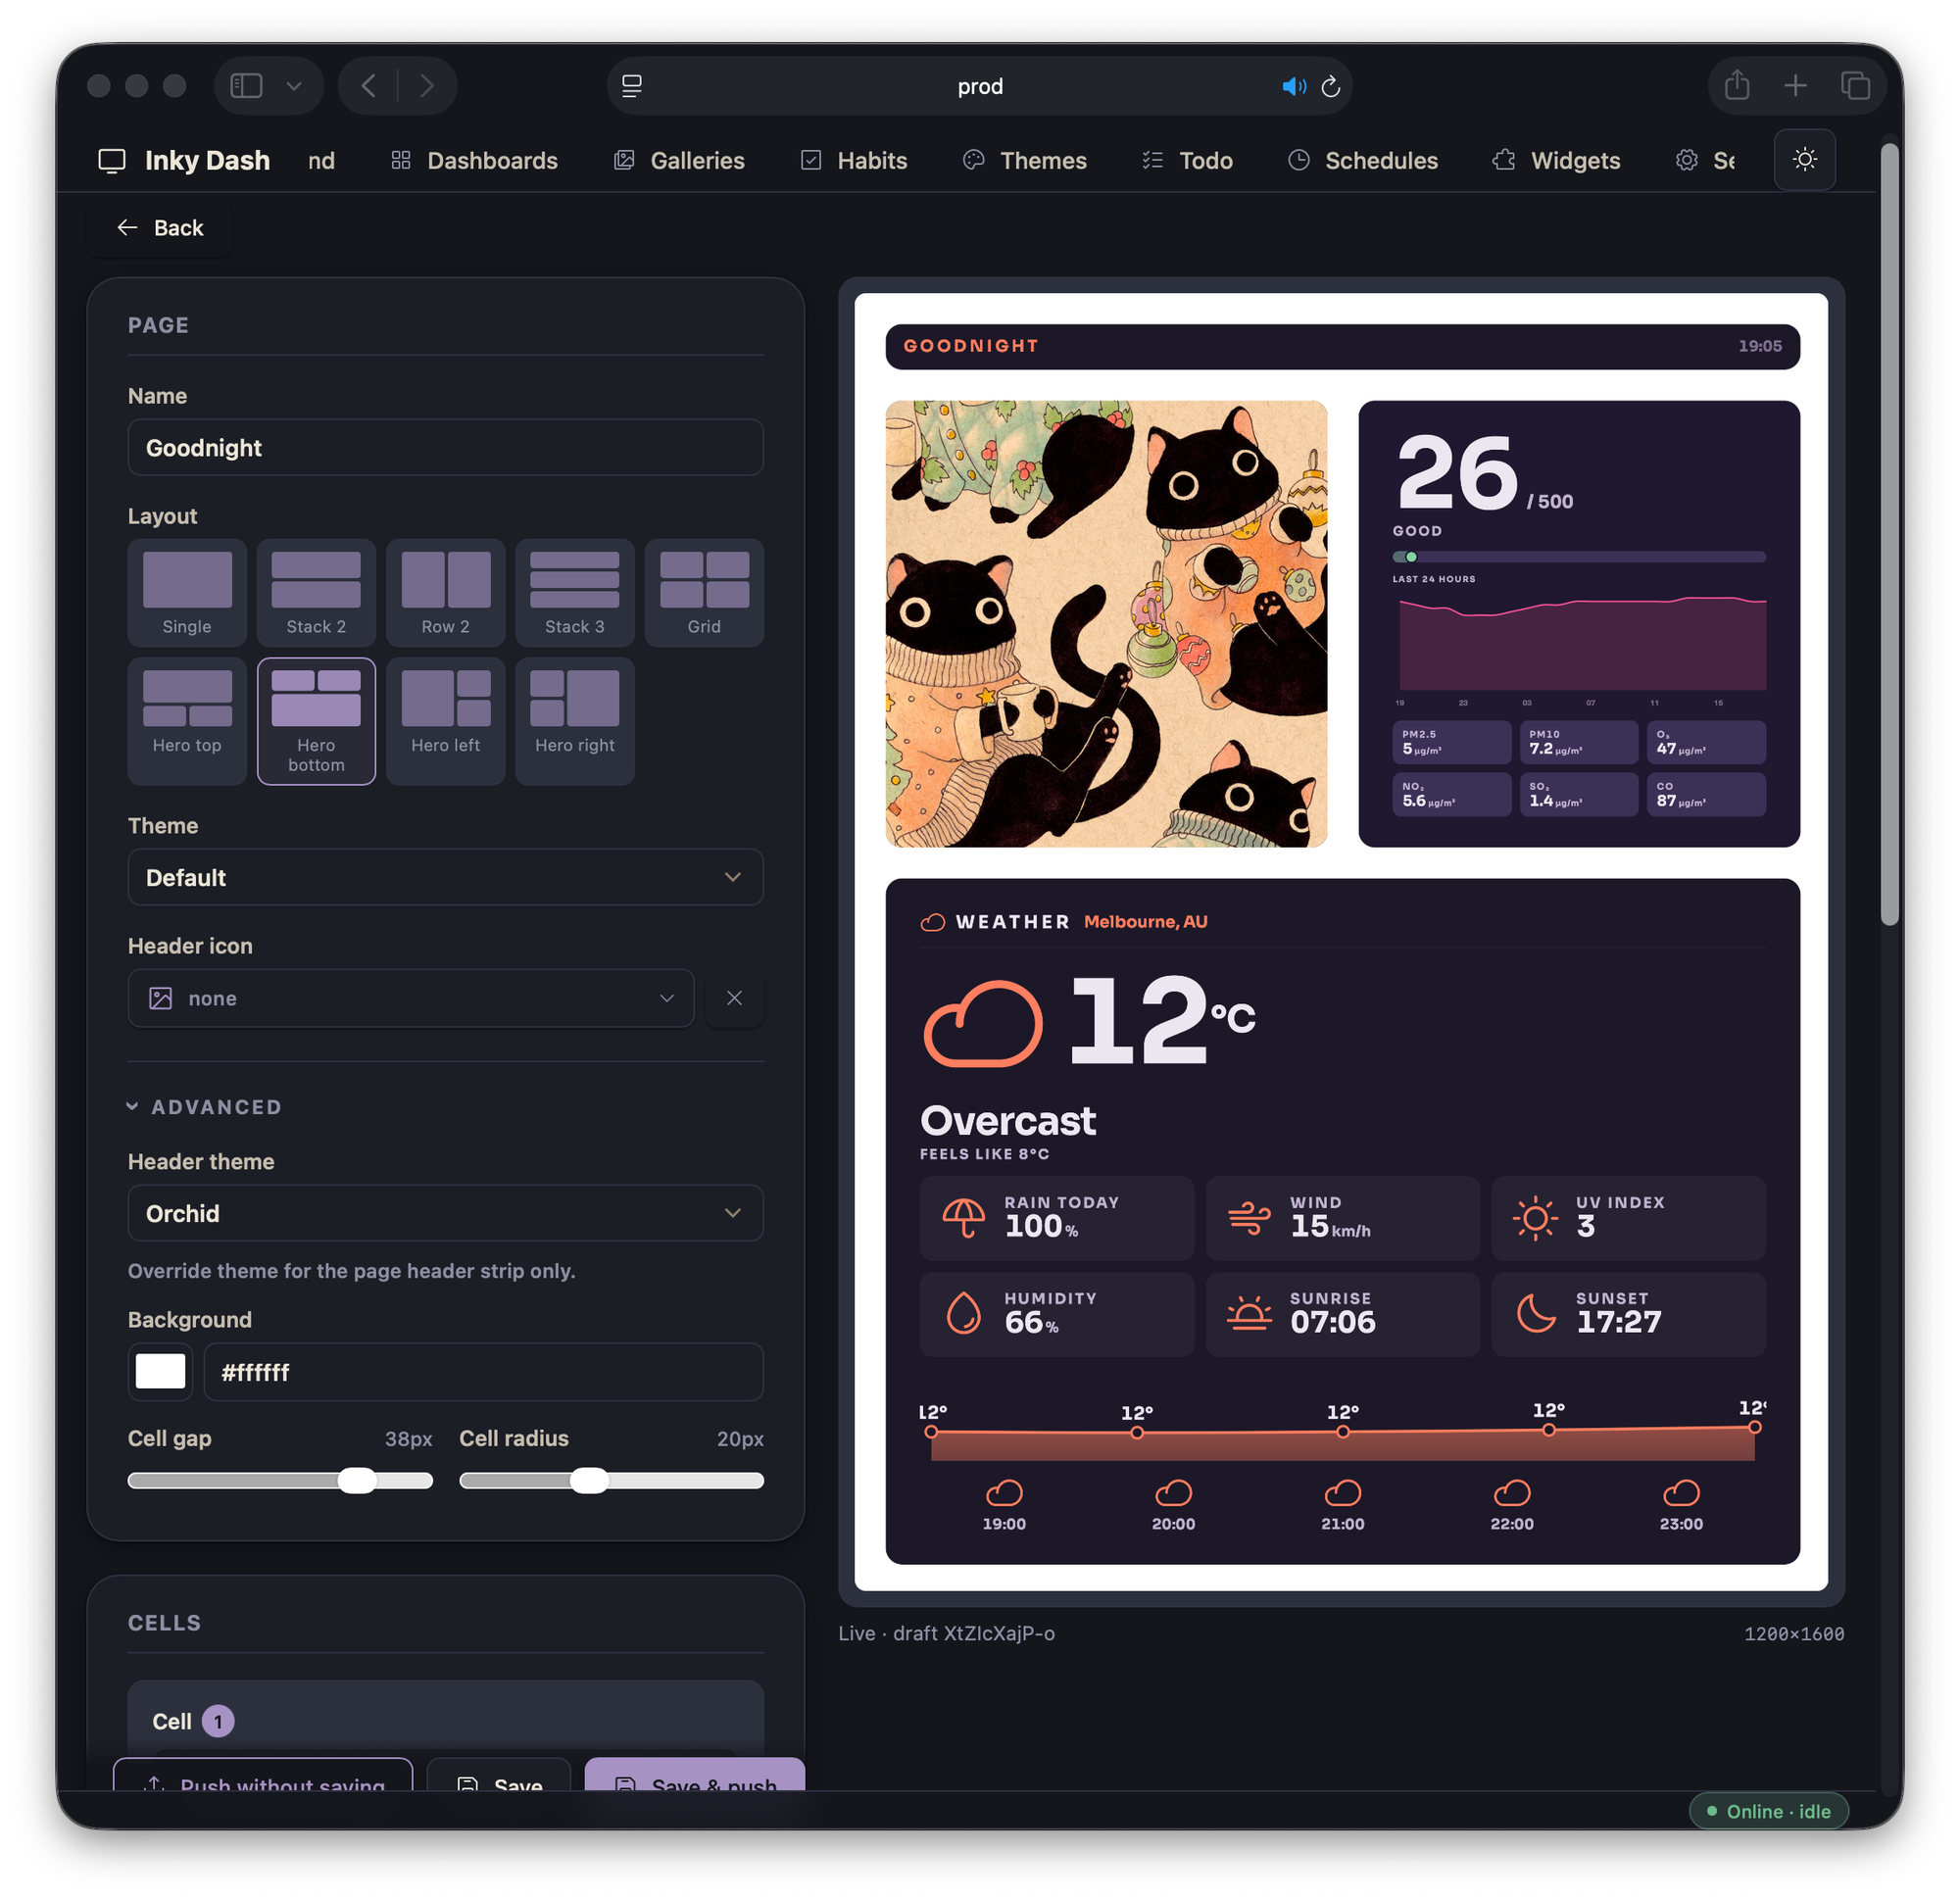Click the 21:00 forecast cloud icon
Screen dimensions: 1960x1899
1343,1493
